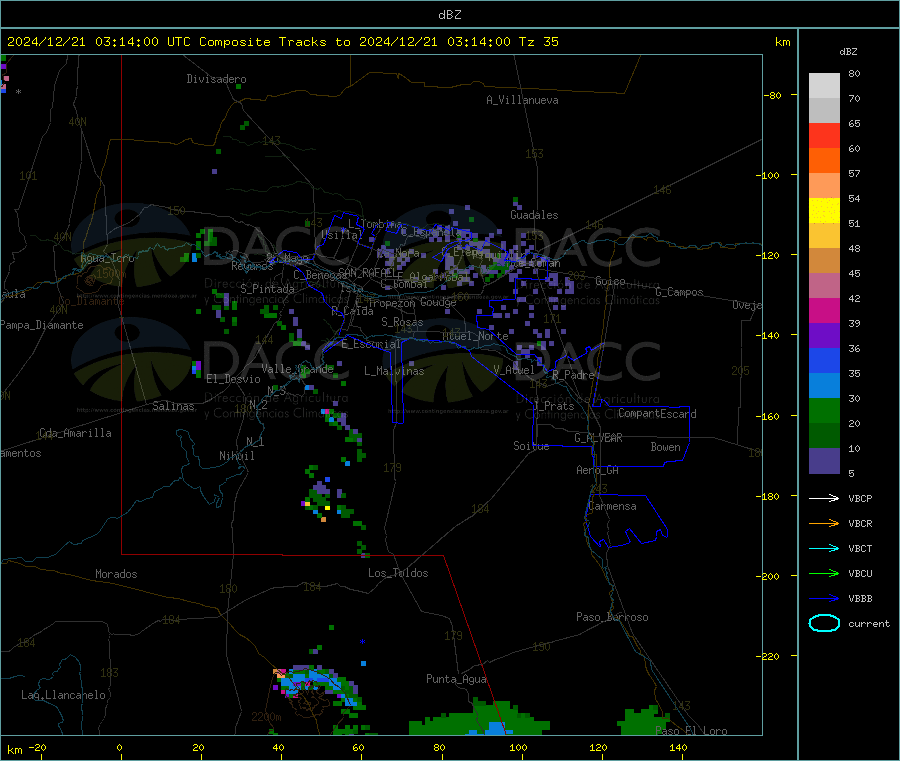This screenshot has height=761, width=900.
Task: Click the orange VBCR arrow legend icon
Action: point(824,523)
